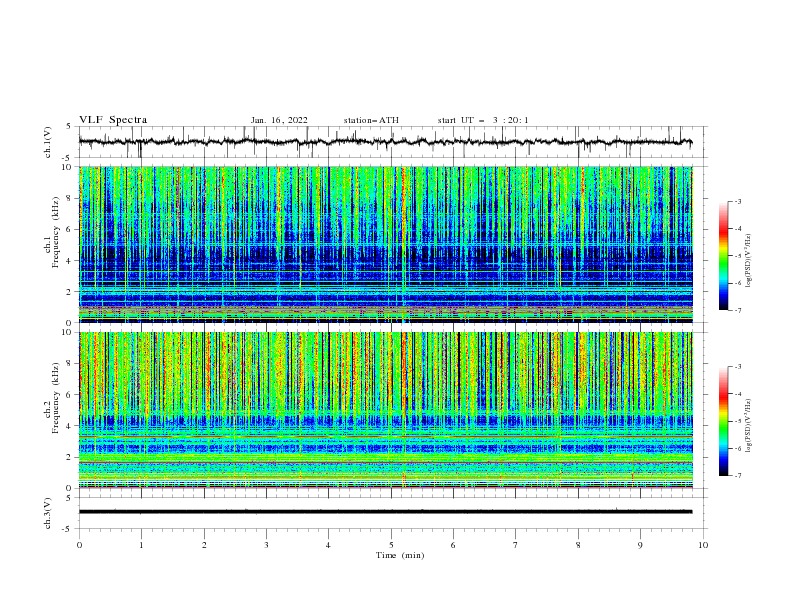Click time axis tick label "10" at right end
This screenshot has height=612, width=792.
click(703, 545)
